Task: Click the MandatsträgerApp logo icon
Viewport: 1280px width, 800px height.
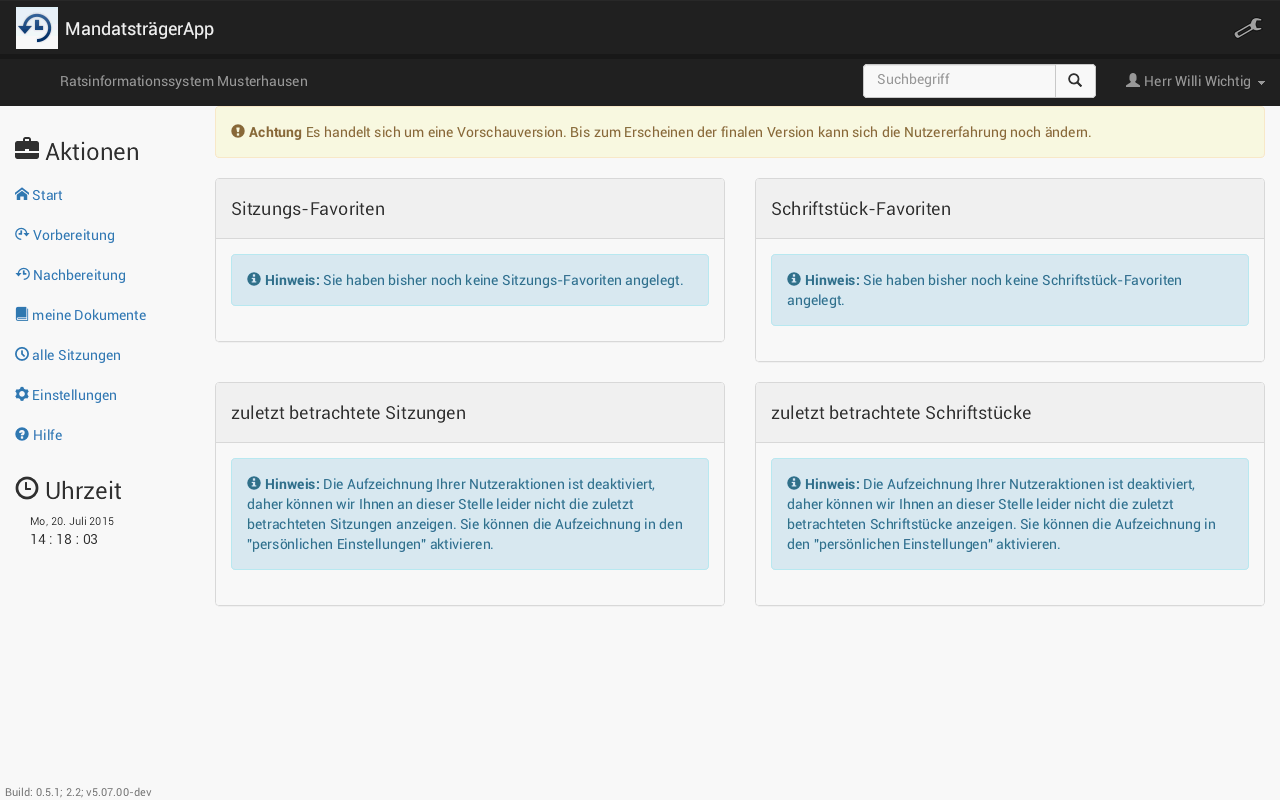Action: (x=37, y=28)
